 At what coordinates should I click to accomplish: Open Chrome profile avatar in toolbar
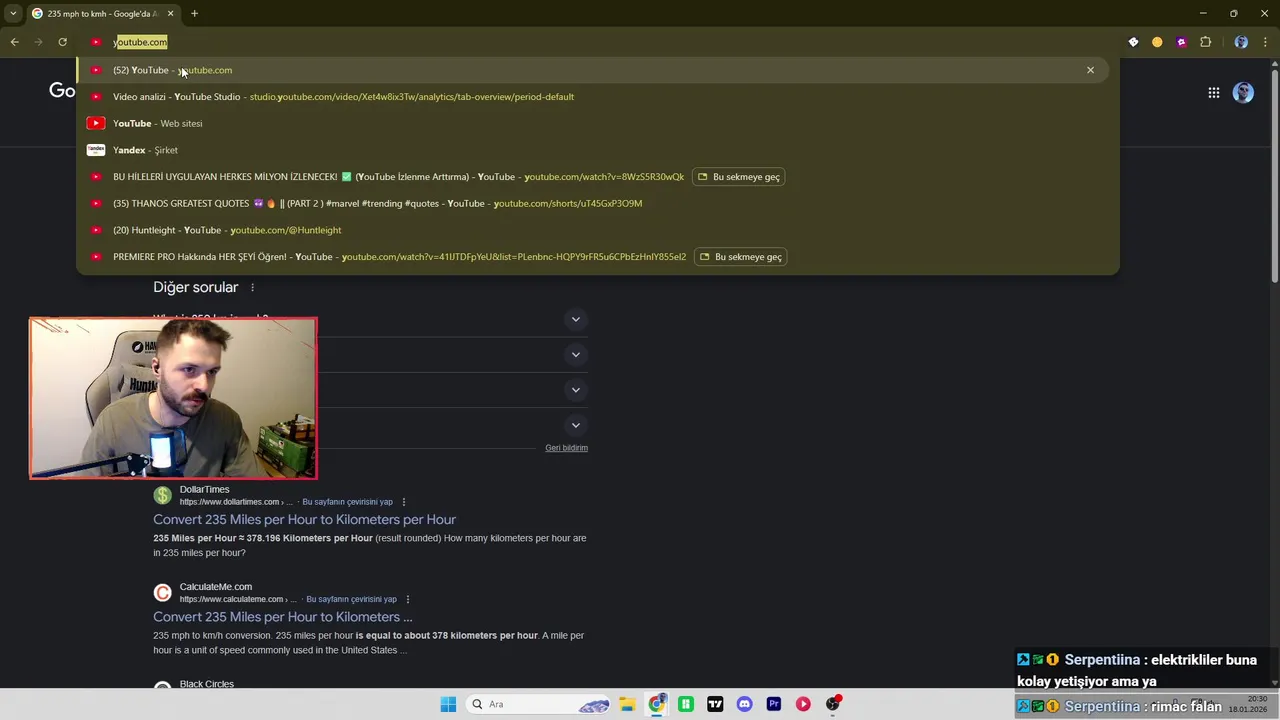tap(1241, 42)
